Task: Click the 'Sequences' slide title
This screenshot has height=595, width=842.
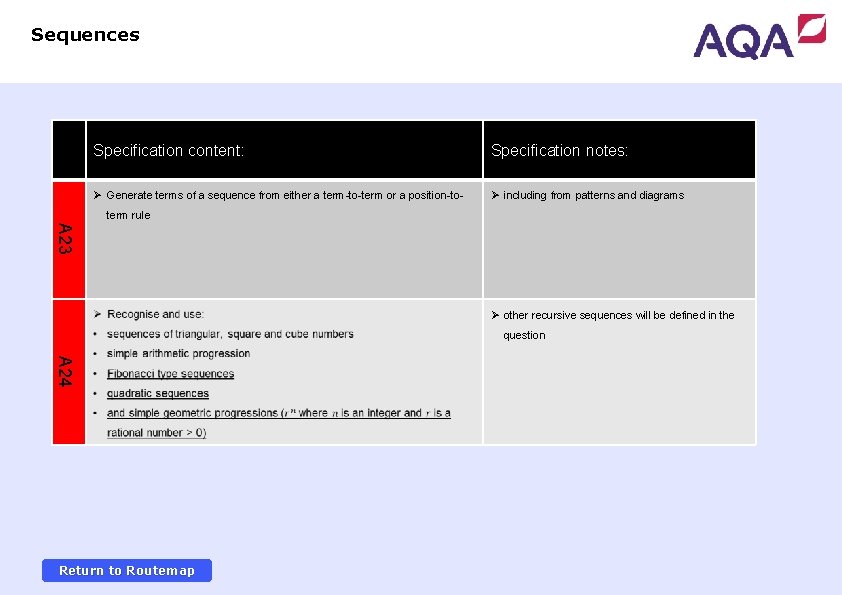Action: point(84,34)
